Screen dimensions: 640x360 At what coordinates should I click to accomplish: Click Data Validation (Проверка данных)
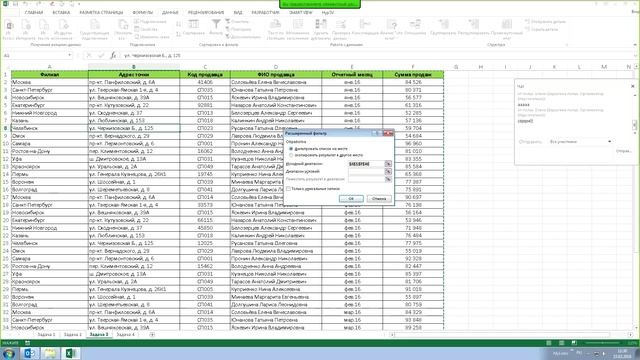click(340, 29)
